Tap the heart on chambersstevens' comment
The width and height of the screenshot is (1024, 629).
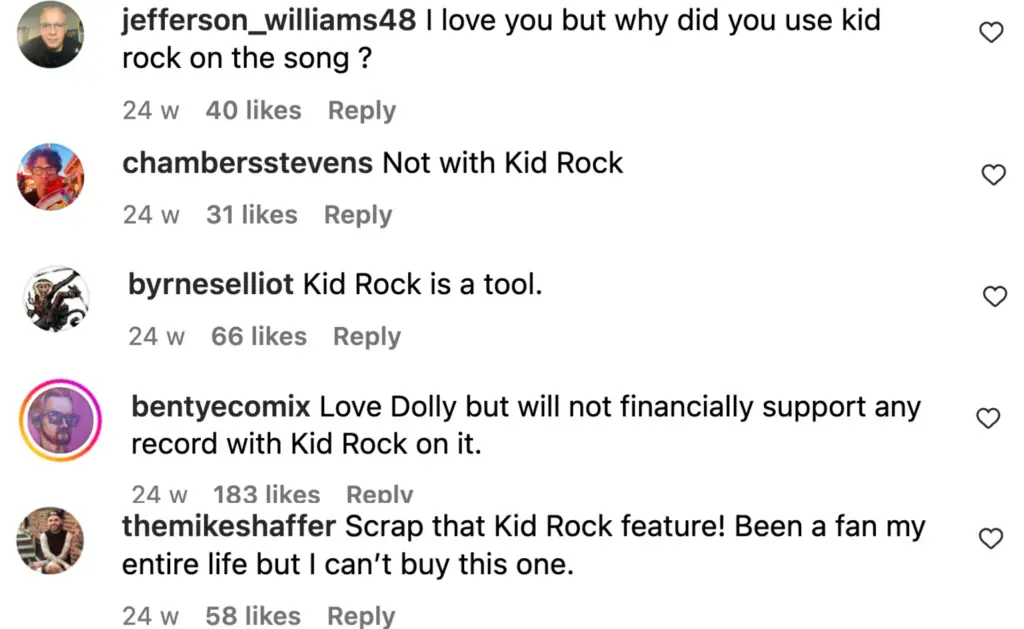(x=992, y=175)
